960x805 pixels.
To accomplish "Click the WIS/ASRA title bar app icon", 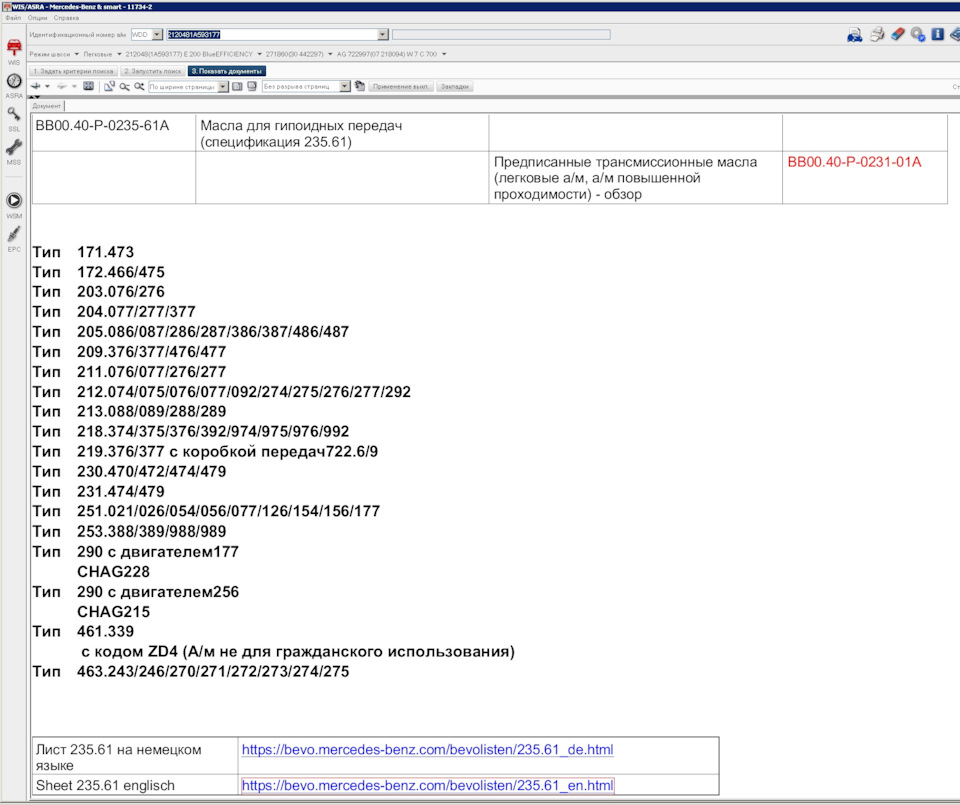I will click(x=6, y=7).
